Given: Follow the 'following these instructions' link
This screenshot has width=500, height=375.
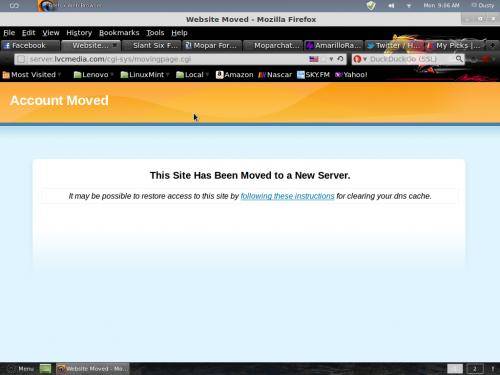Looking at the screenshot, I should (x=287, y=196).
